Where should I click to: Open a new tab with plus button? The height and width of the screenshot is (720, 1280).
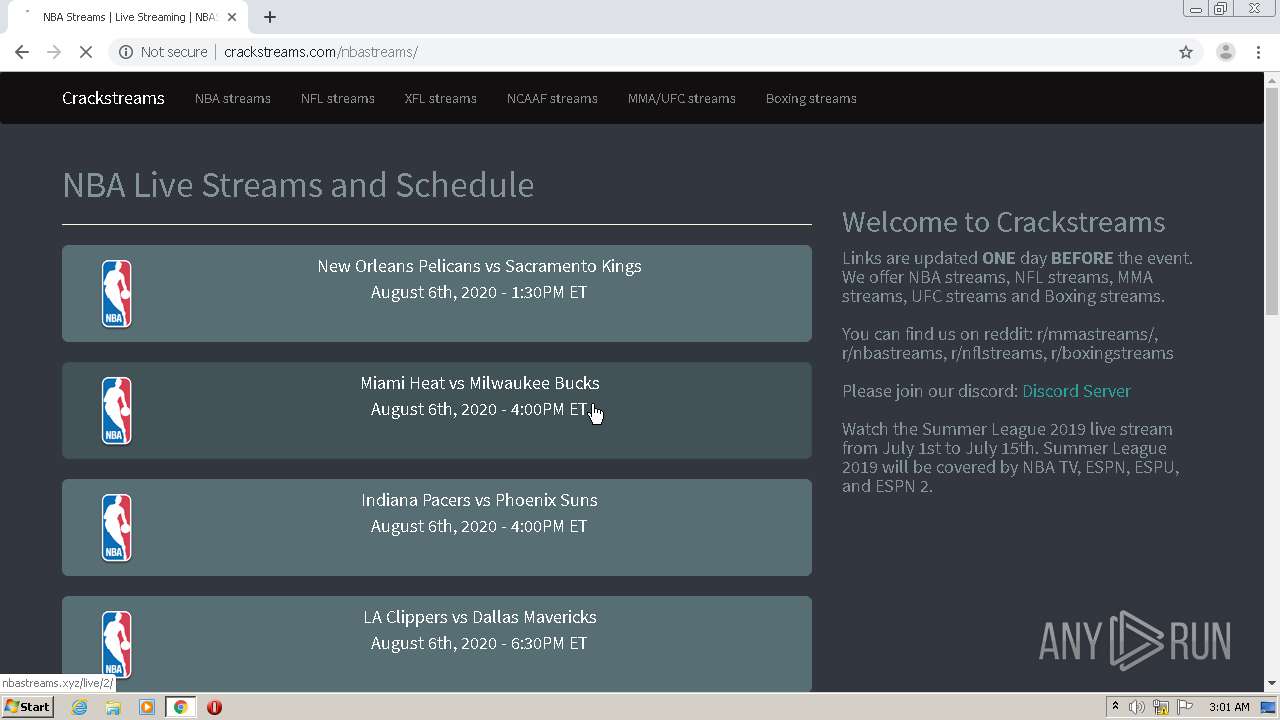(270, 17)
